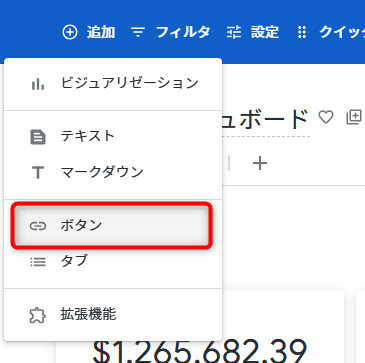Image resolution: width=365 pixels, height=363 pixels.
Task: Open the 追加 (Add) menu button
Action: [x=89, y=32]
